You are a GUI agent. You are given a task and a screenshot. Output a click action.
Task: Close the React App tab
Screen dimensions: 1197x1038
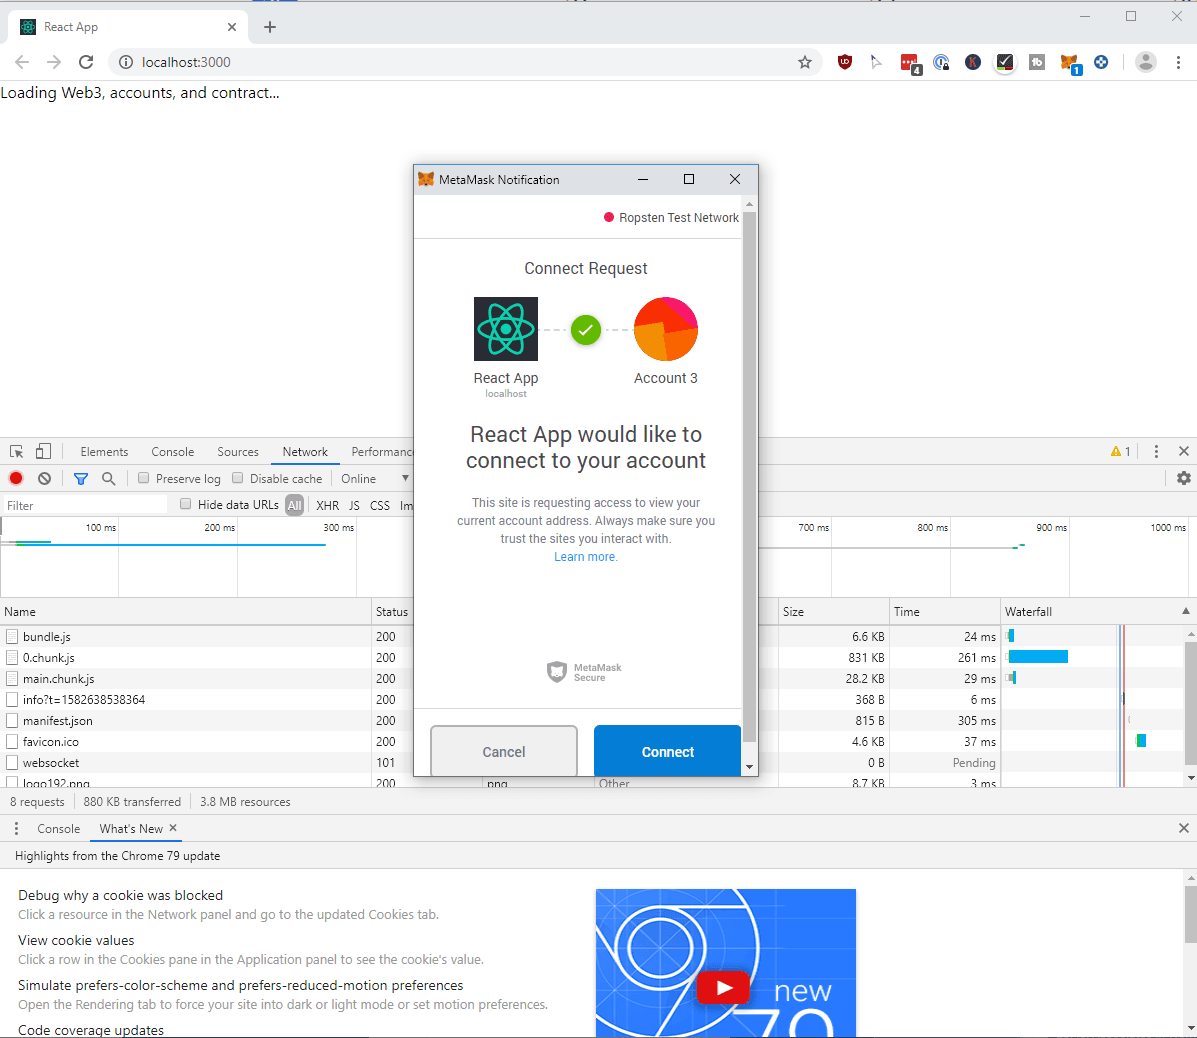(232, 27)
